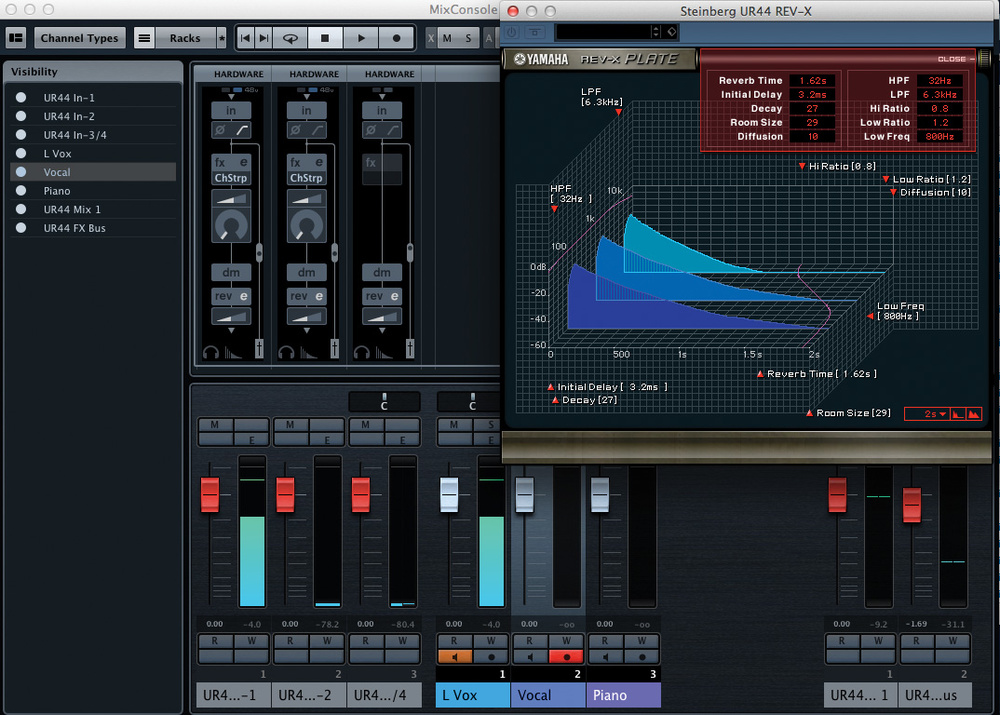Jump to previous marker in transport
The image size is (1000, 715).
[x=246, y=38]
